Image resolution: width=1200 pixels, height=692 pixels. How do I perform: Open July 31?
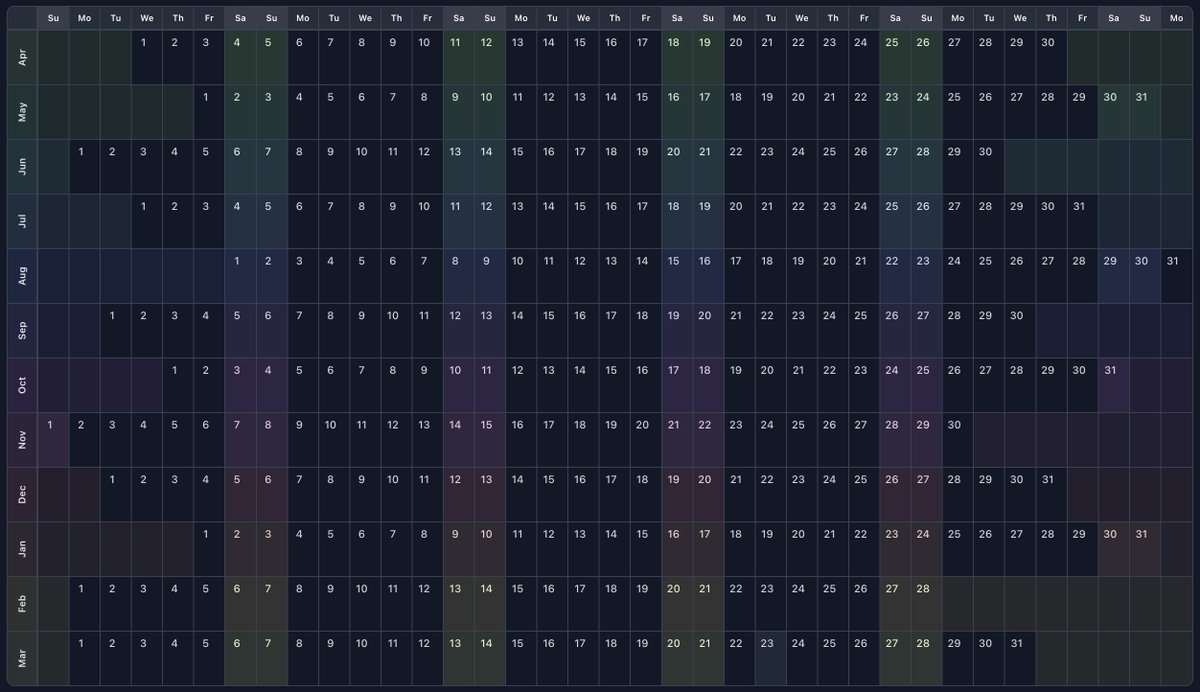coord(1082,221)
